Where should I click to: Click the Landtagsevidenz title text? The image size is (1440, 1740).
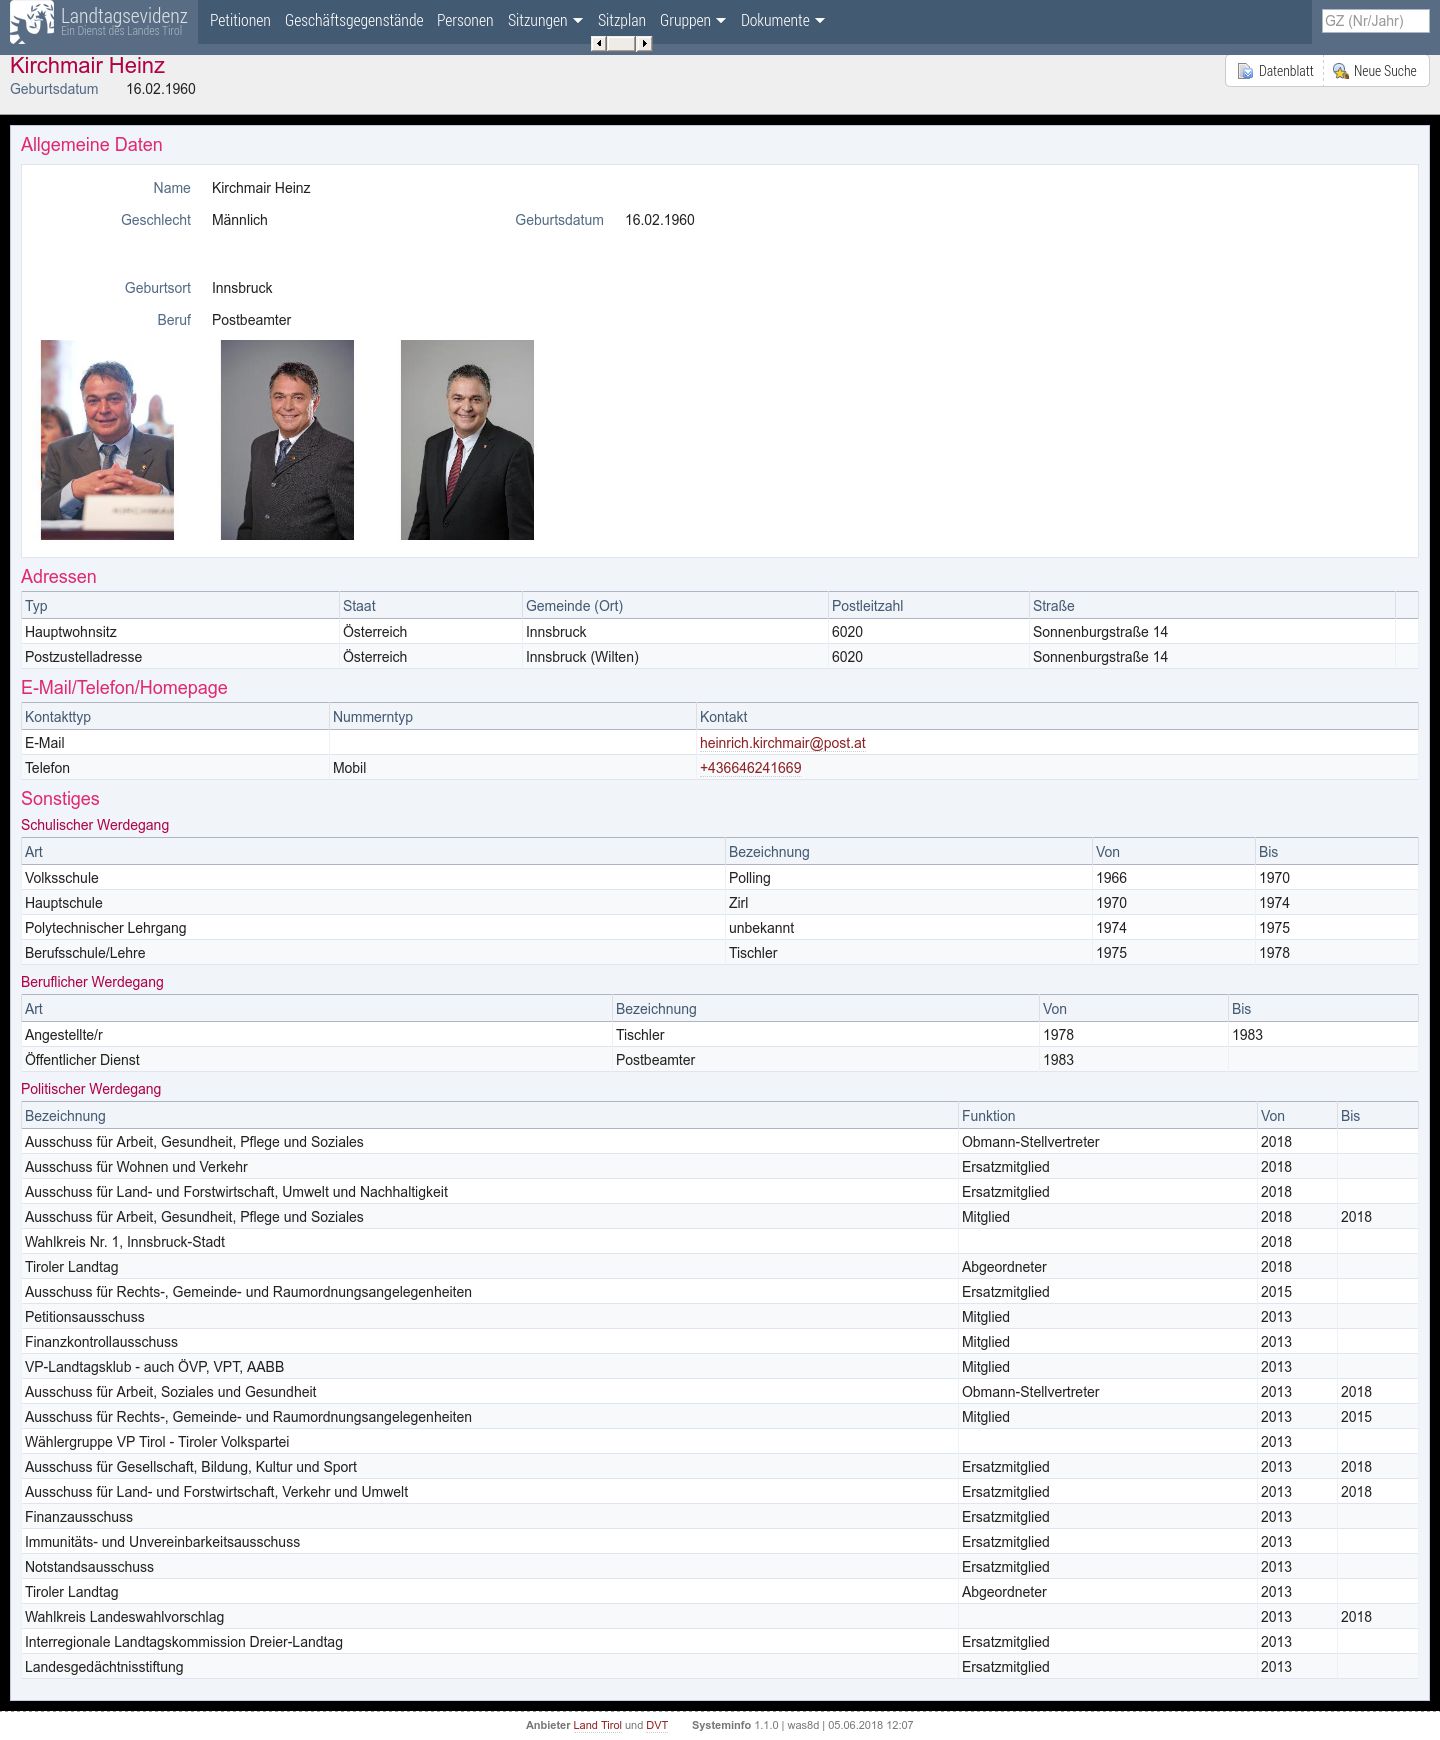(124, 15)
